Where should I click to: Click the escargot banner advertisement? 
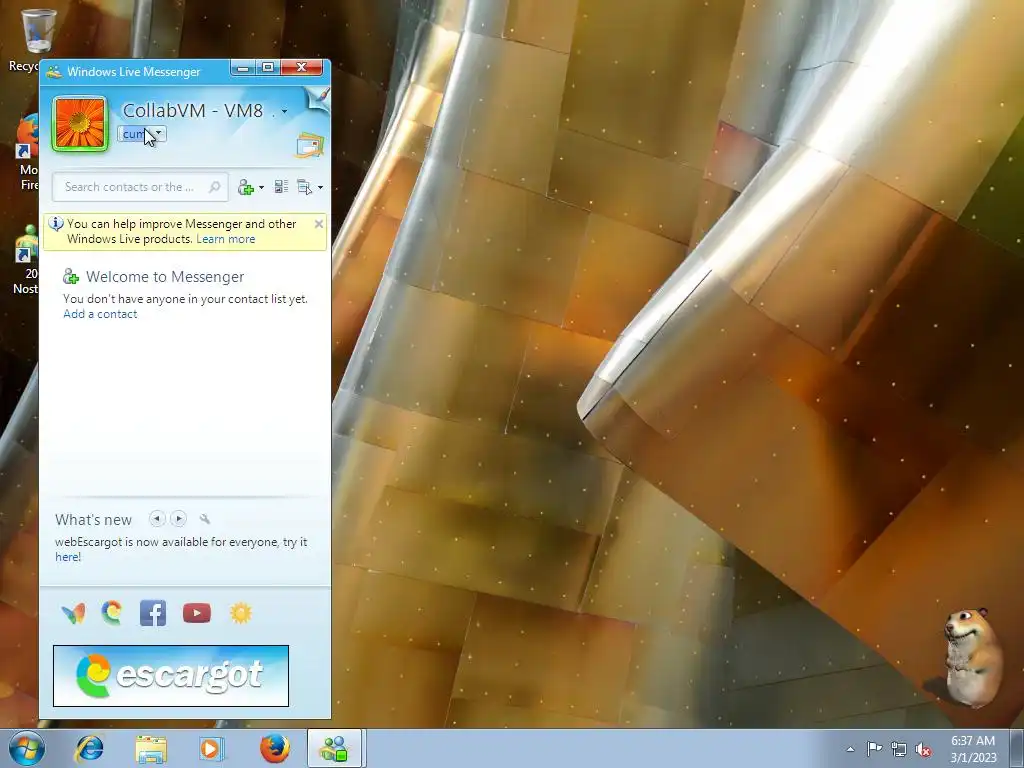click(170, 676)
